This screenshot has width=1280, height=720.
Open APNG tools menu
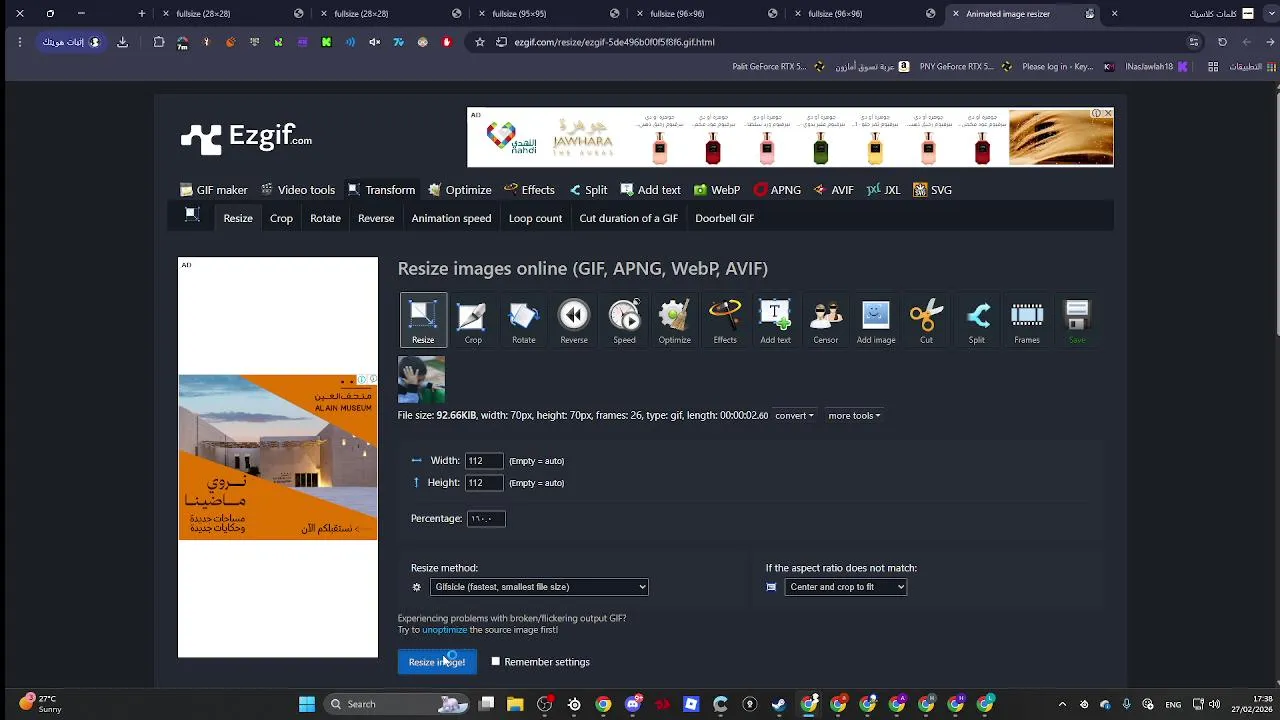[x=777, y=190]
